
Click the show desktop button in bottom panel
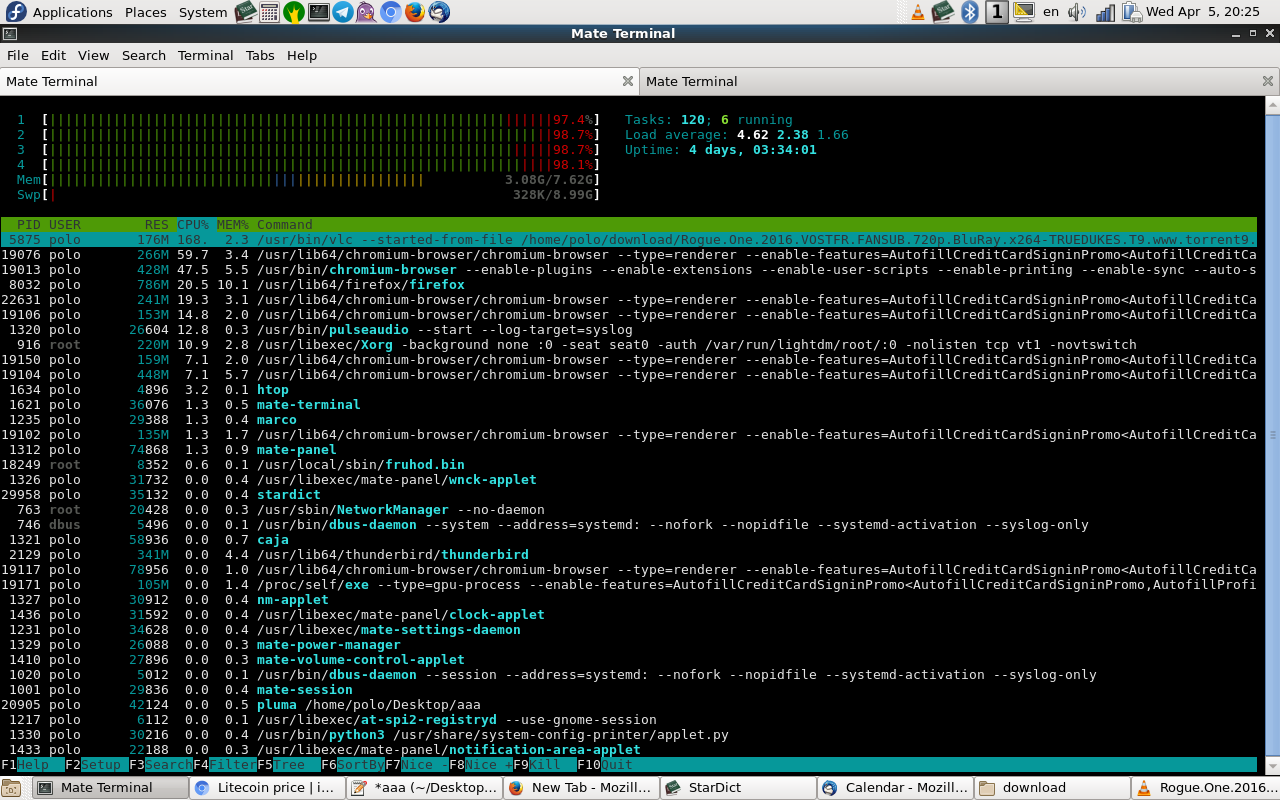[11, 788]
